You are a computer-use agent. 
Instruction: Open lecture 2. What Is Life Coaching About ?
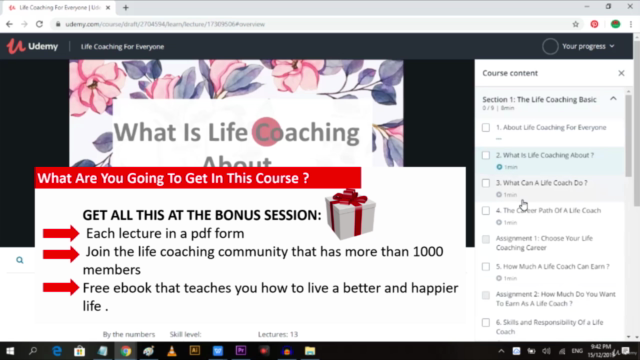click(544, 155)
